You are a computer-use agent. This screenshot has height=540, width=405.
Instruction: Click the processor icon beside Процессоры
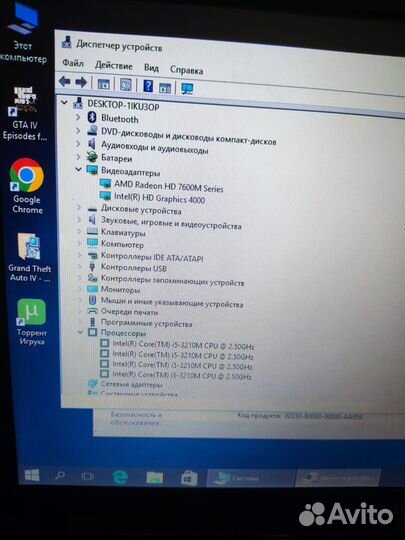point(93,332)
